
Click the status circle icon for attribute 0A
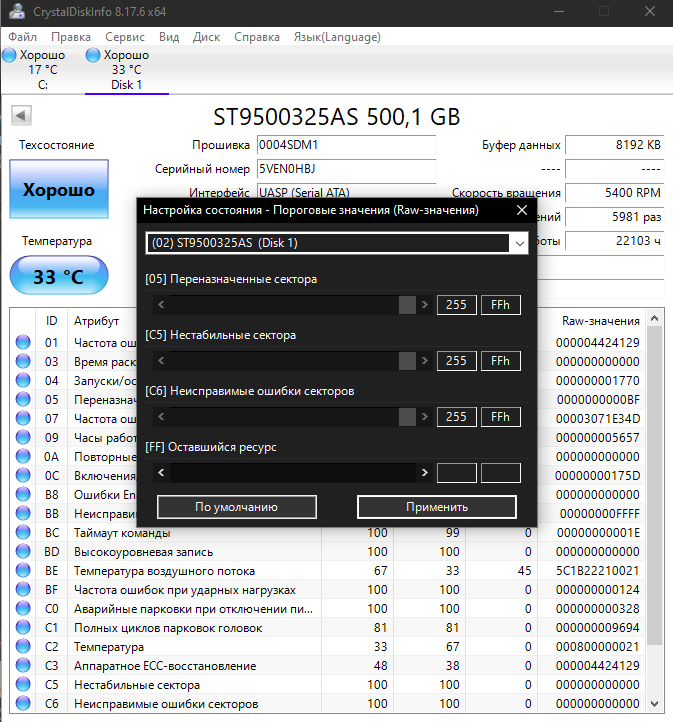tap(23, 456)
